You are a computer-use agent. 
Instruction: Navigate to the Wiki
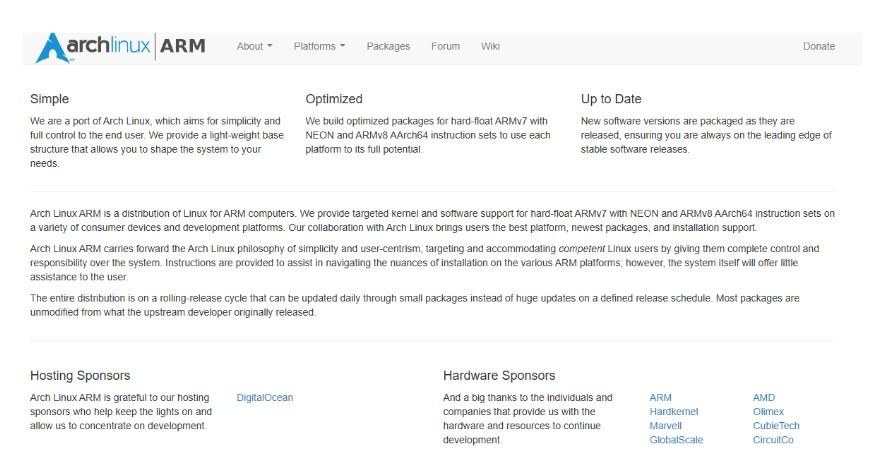490,46
